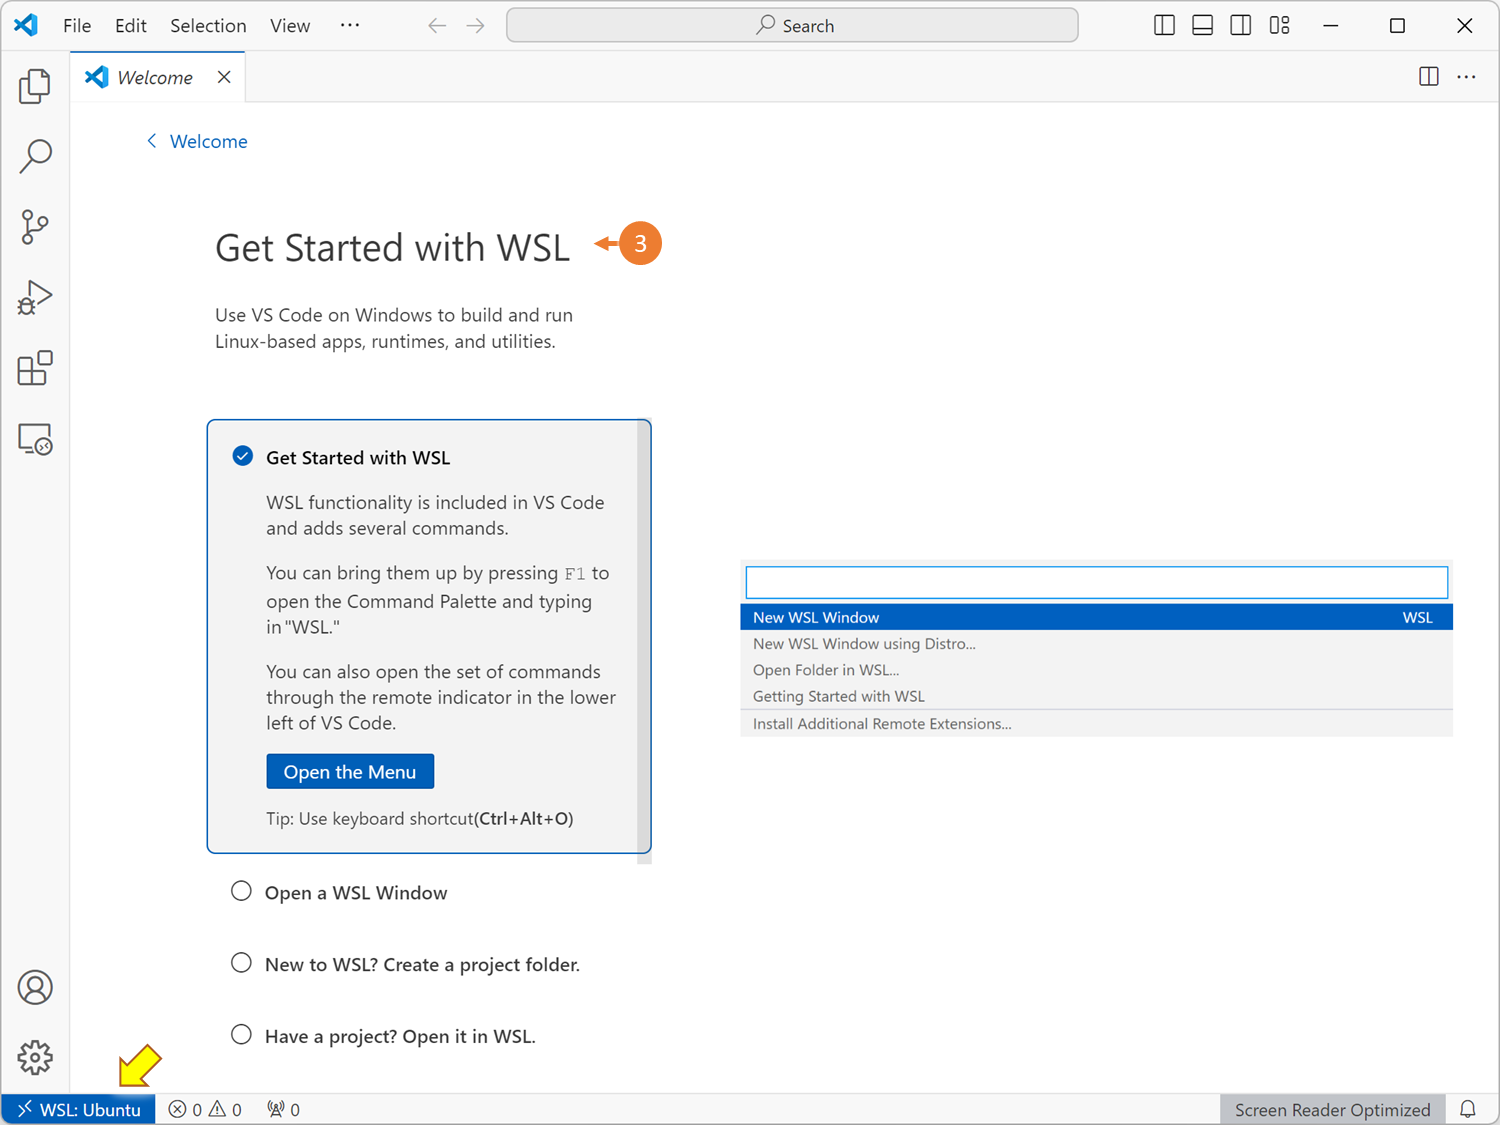Viewport: 1500px width, 1125px height.
Task: Click Screen Reader Optimized in status bar
Action: point(1332,1109)
